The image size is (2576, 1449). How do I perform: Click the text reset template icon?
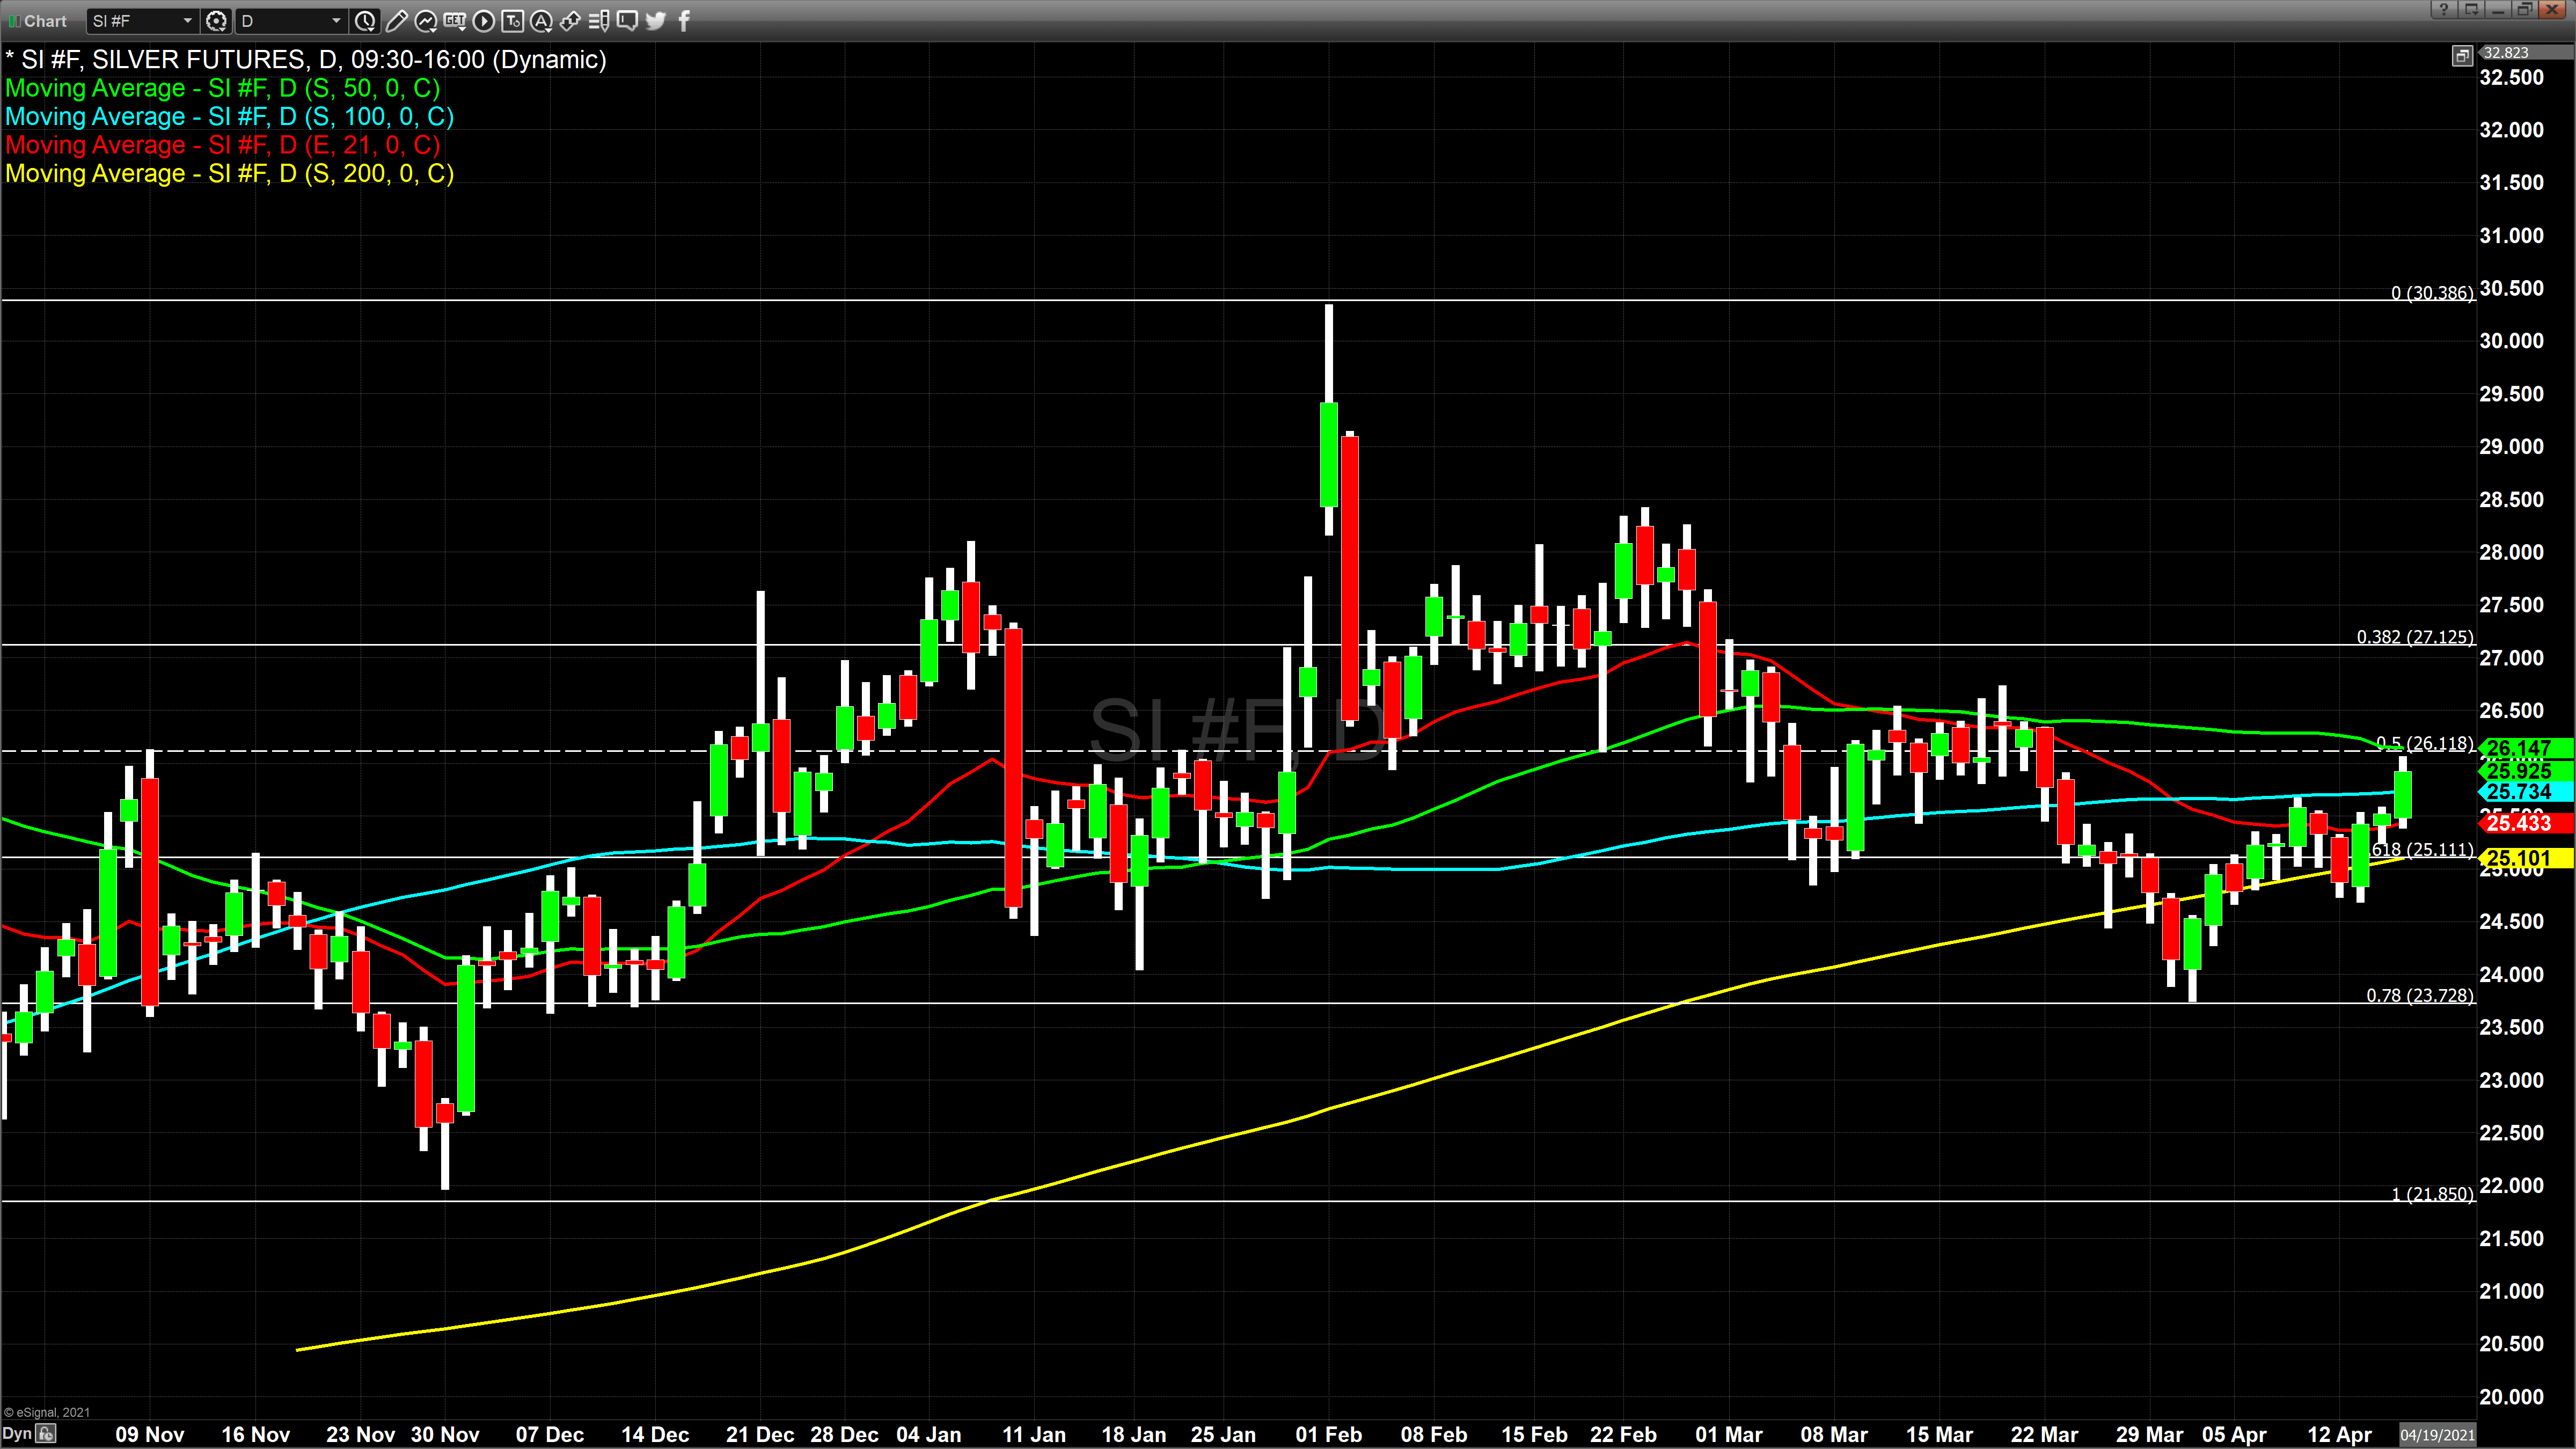[512, 20]
